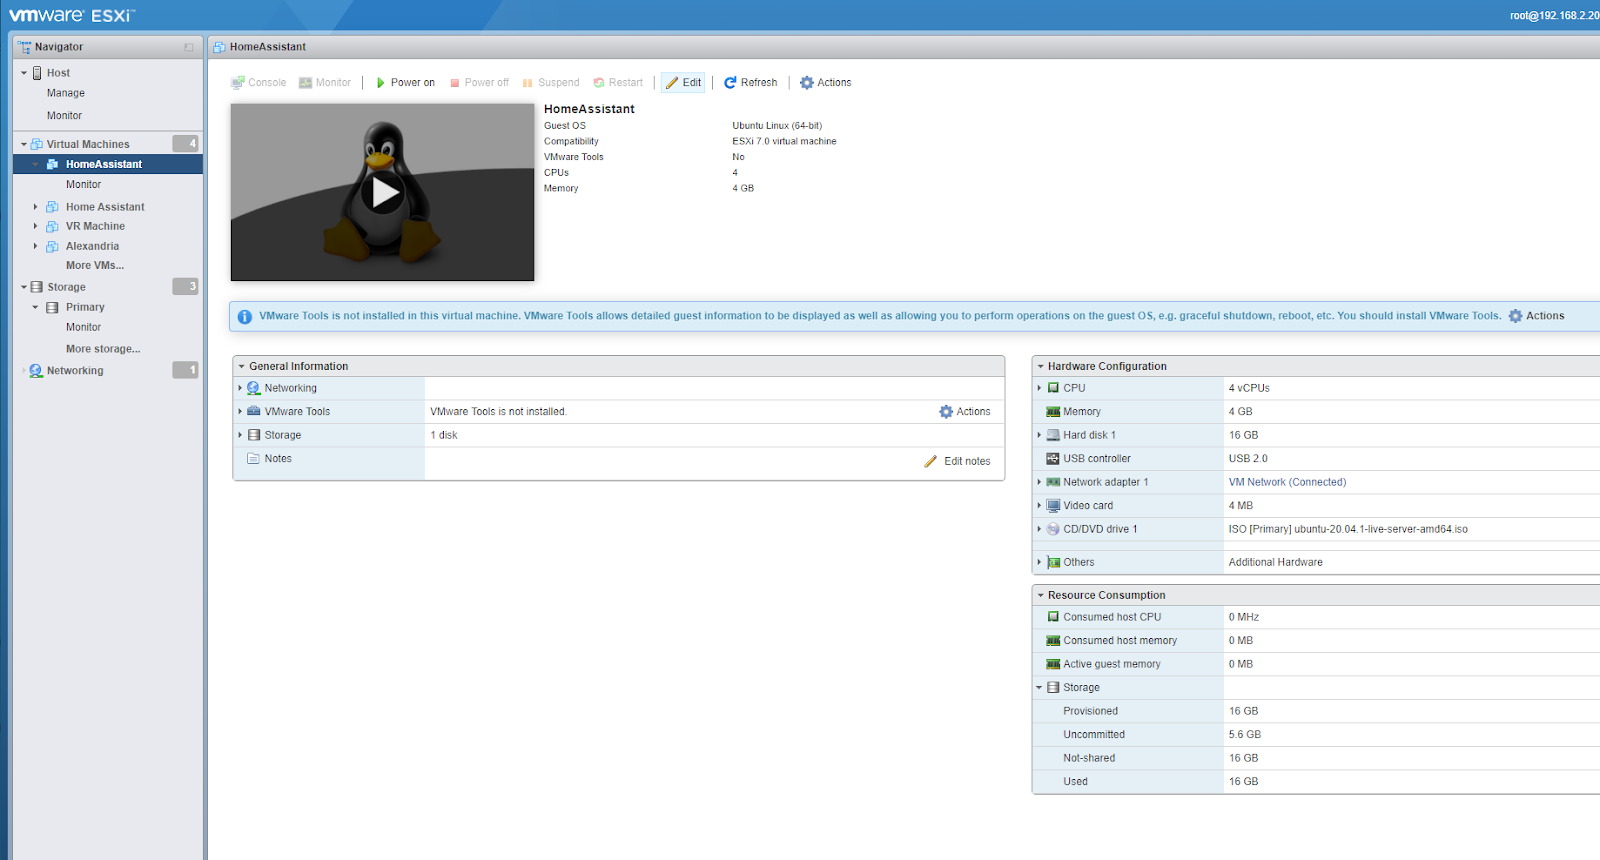Select Virtual Machines in Navigator
Image resolution: width=1600 pixels, height=860 pixels.
[x=88, y=144]
